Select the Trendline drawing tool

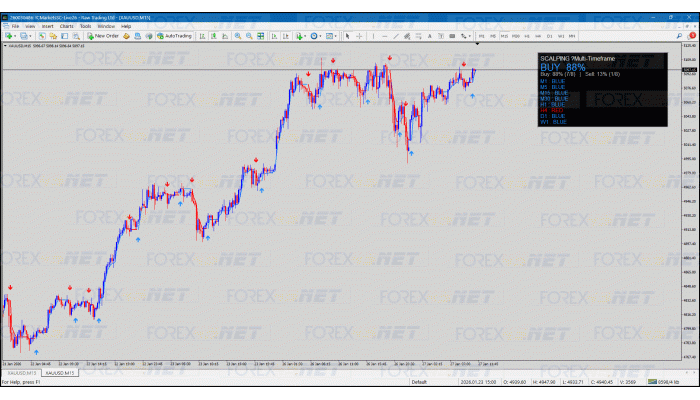point(395,36)
